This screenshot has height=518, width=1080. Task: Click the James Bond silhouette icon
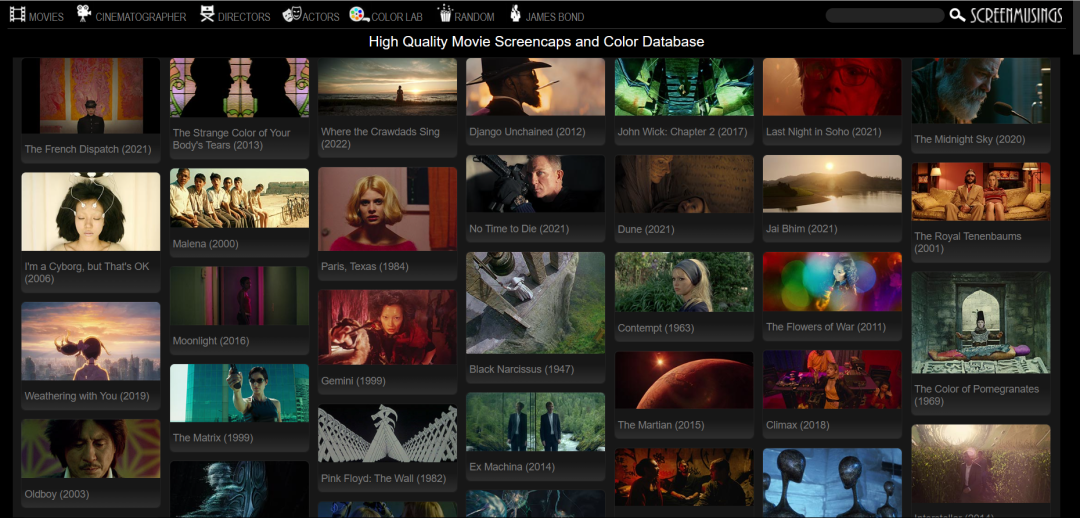[x=515, y=13]
